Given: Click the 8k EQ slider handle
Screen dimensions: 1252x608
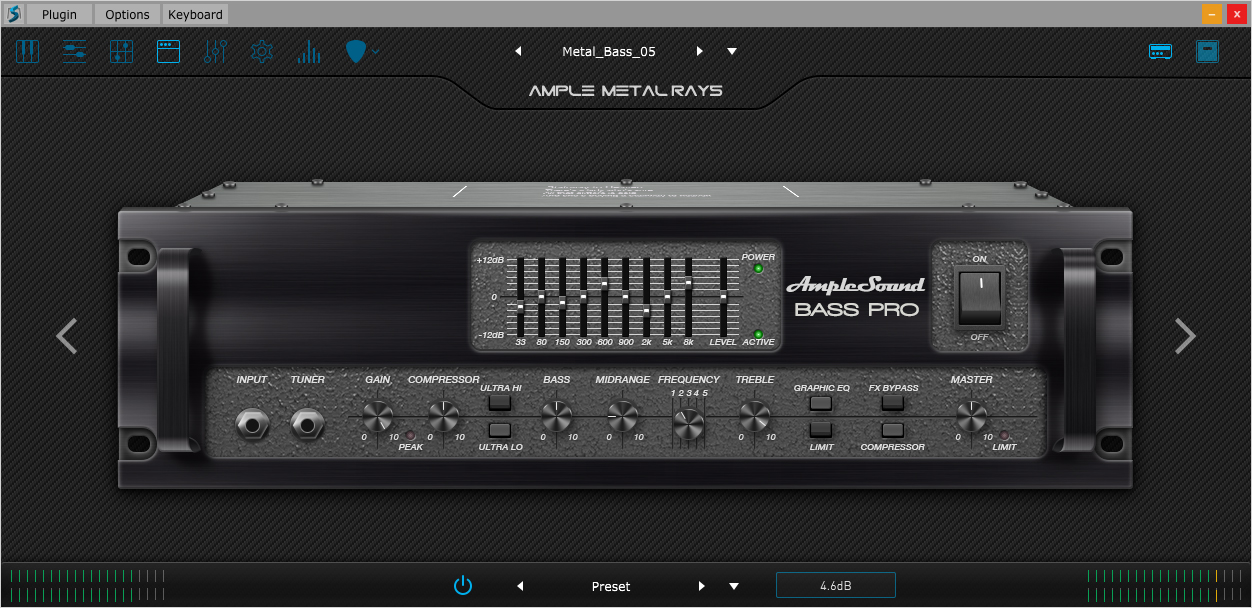Looking at the screenshot, I should [x=688, y=283].
